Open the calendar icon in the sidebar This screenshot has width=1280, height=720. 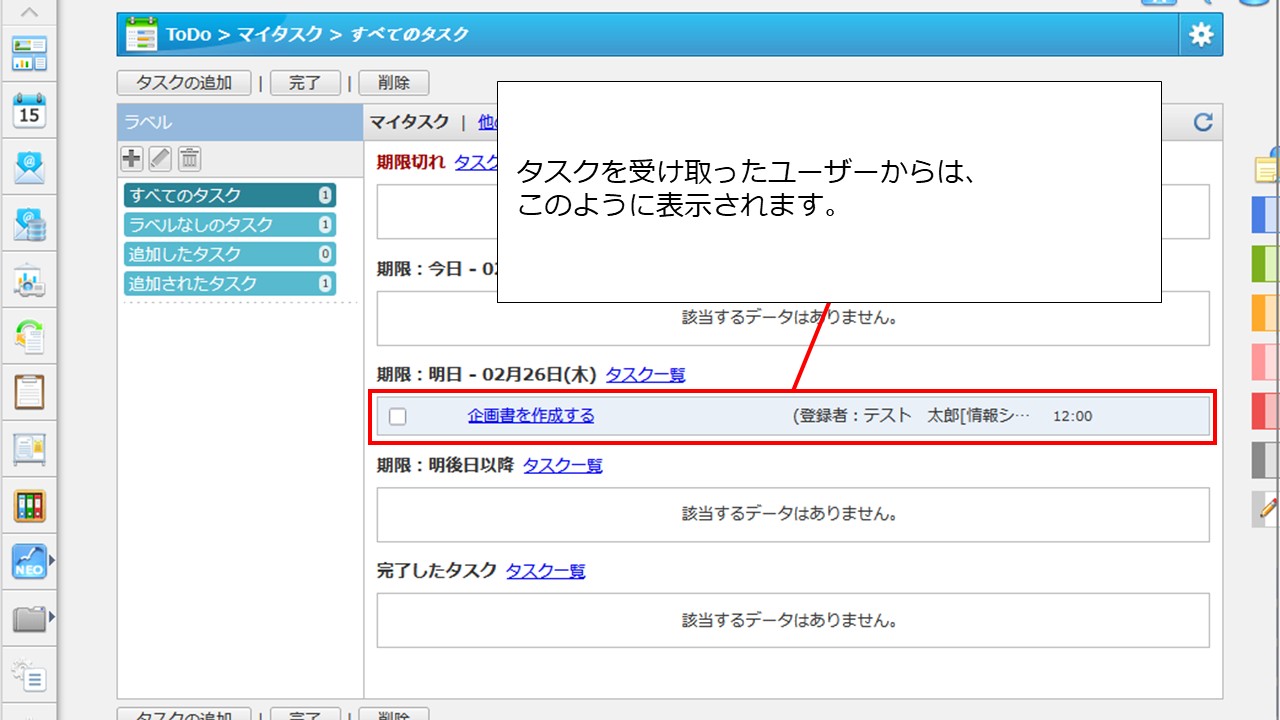click(x=29, y=110)
